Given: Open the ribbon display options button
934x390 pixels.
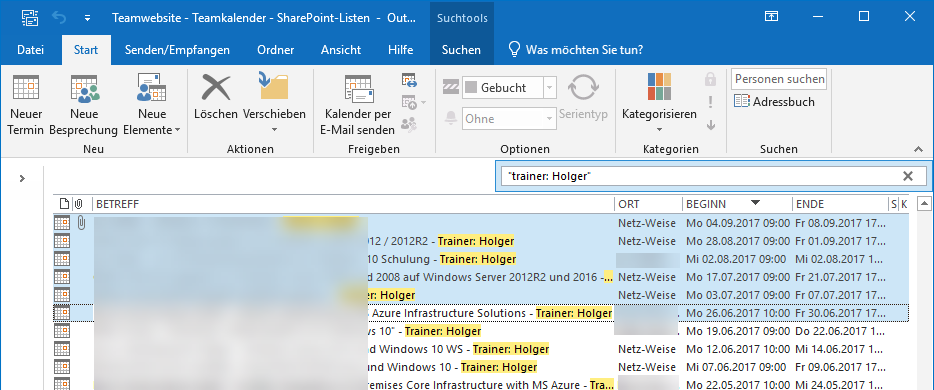Looking at the screenshot, I should click(x=772, y=17).
